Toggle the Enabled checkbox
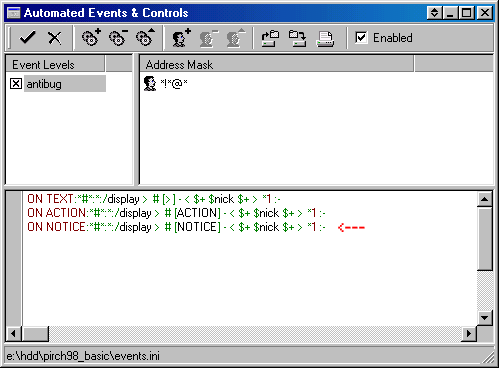The image size is (499, 368). pos(361,37)
